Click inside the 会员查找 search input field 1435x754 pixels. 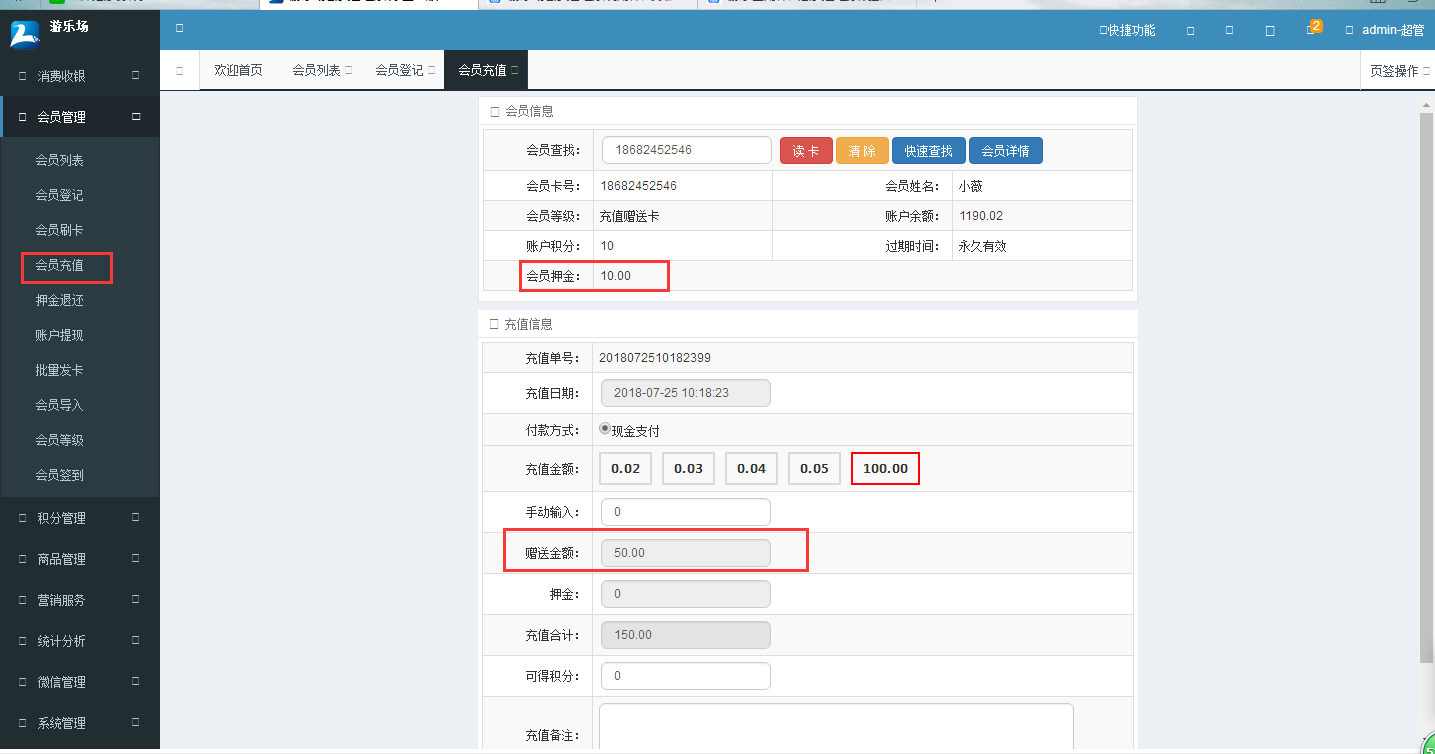click(686, 149)
